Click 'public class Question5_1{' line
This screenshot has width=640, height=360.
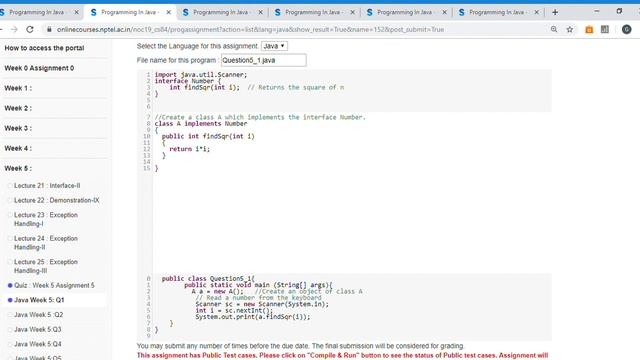pyautogui.click(x=208, y=278)
